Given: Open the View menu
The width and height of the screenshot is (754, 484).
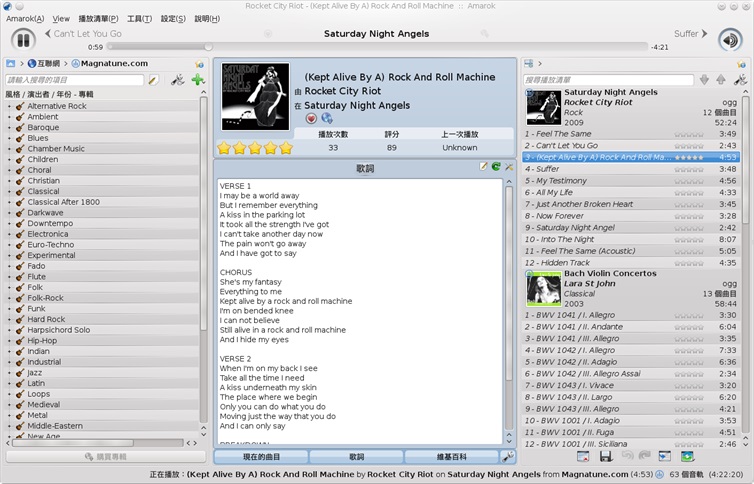Looking at the screenshot, I should pos(61,19).
